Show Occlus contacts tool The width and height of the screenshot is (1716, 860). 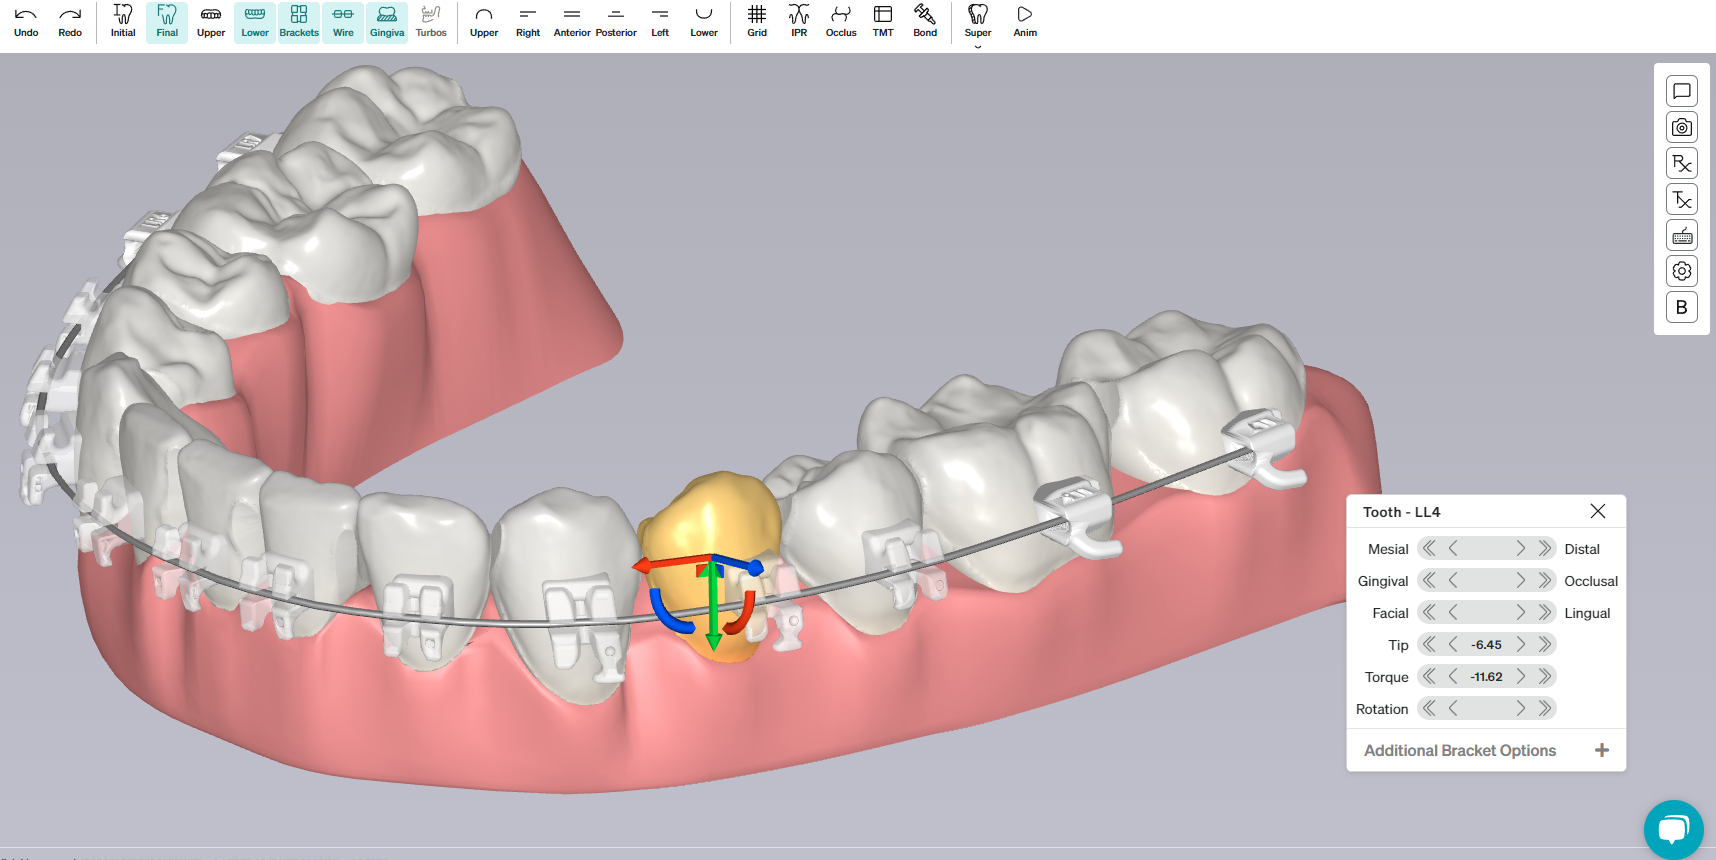click(x=841, y=22)
